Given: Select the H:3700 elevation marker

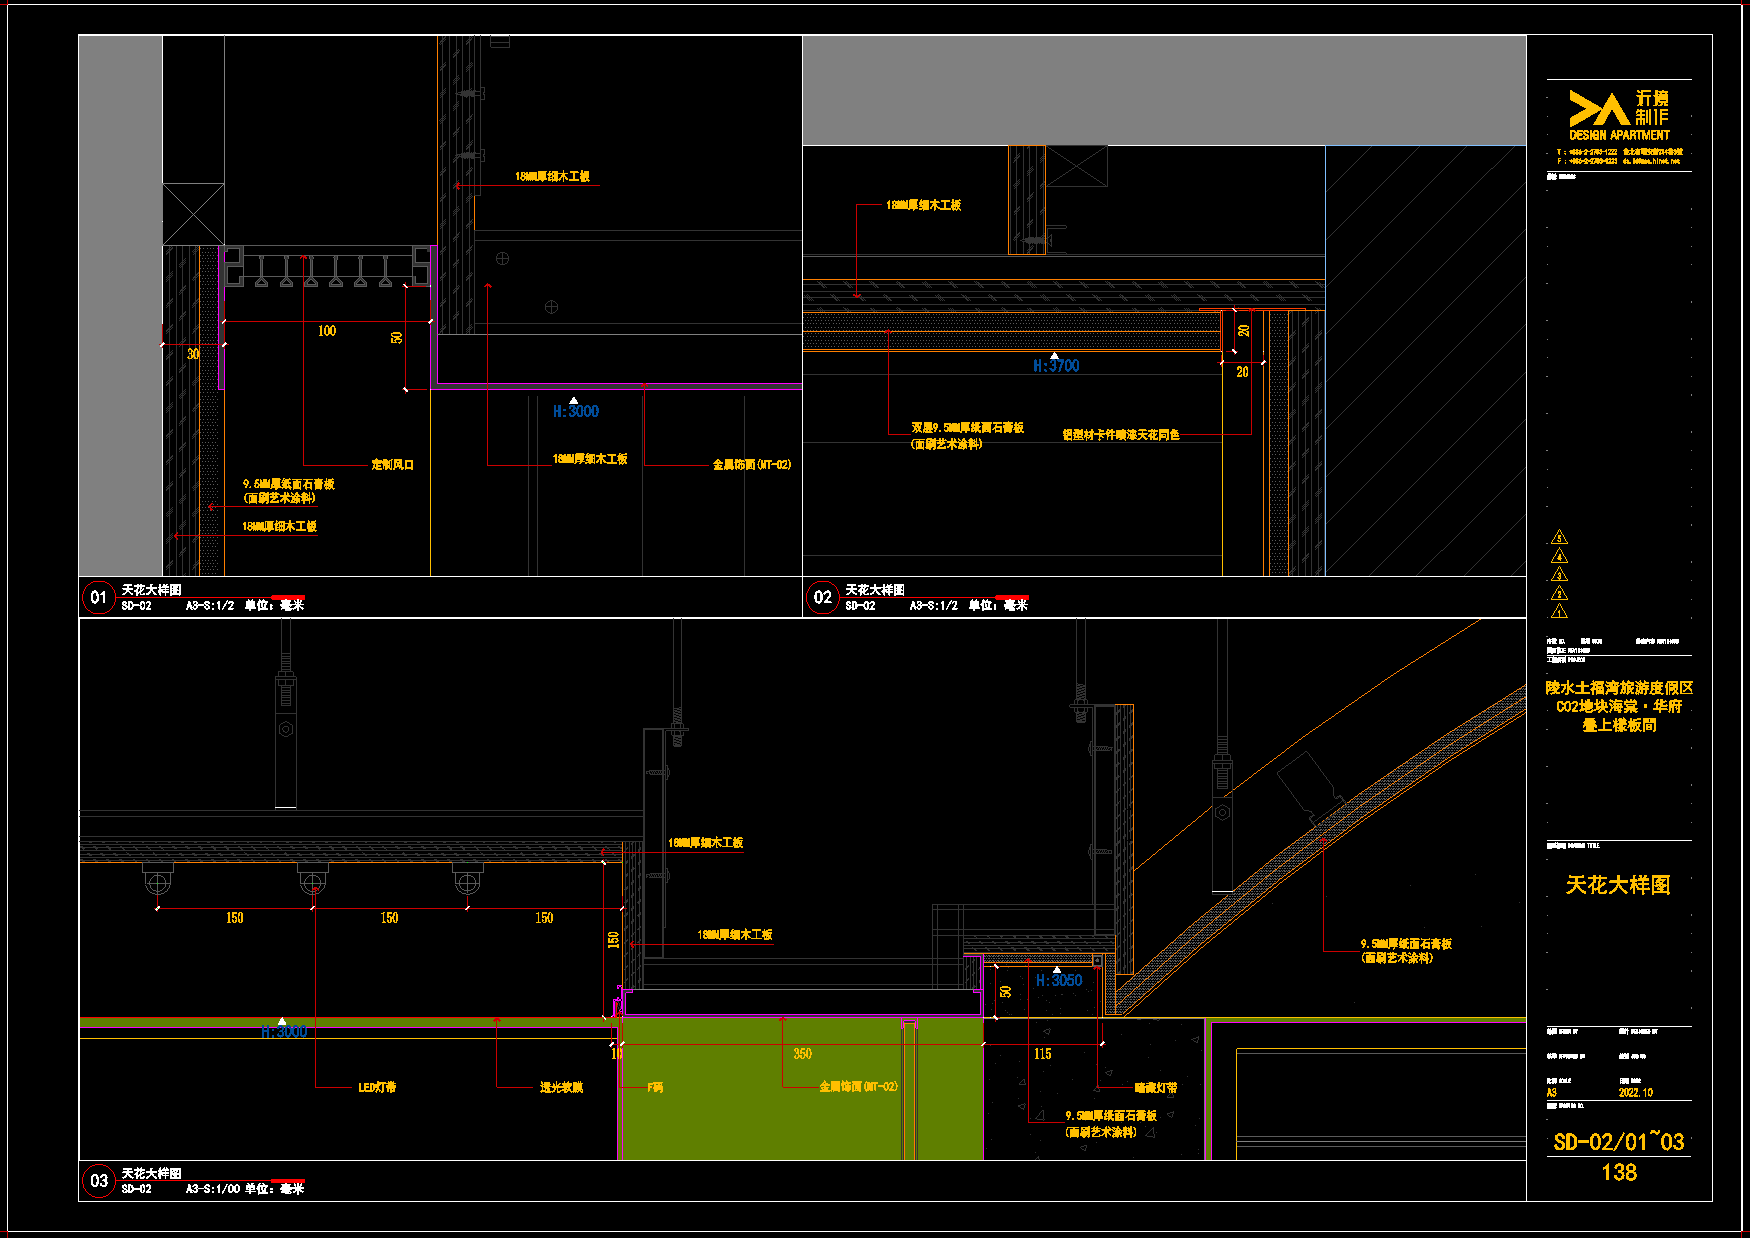Looking at the screenshot, I should [x=1056, y=366].
